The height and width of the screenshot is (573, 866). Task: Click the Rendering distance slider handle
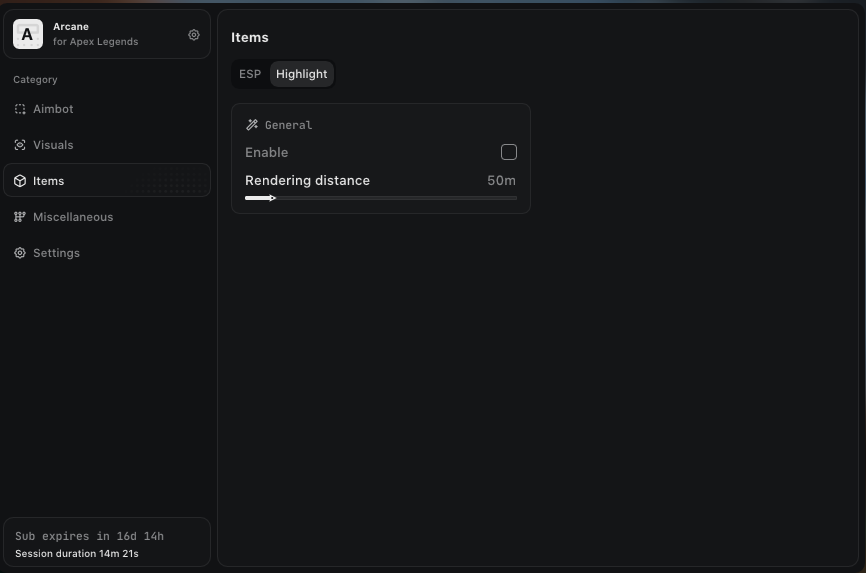(x=272, y=198)
